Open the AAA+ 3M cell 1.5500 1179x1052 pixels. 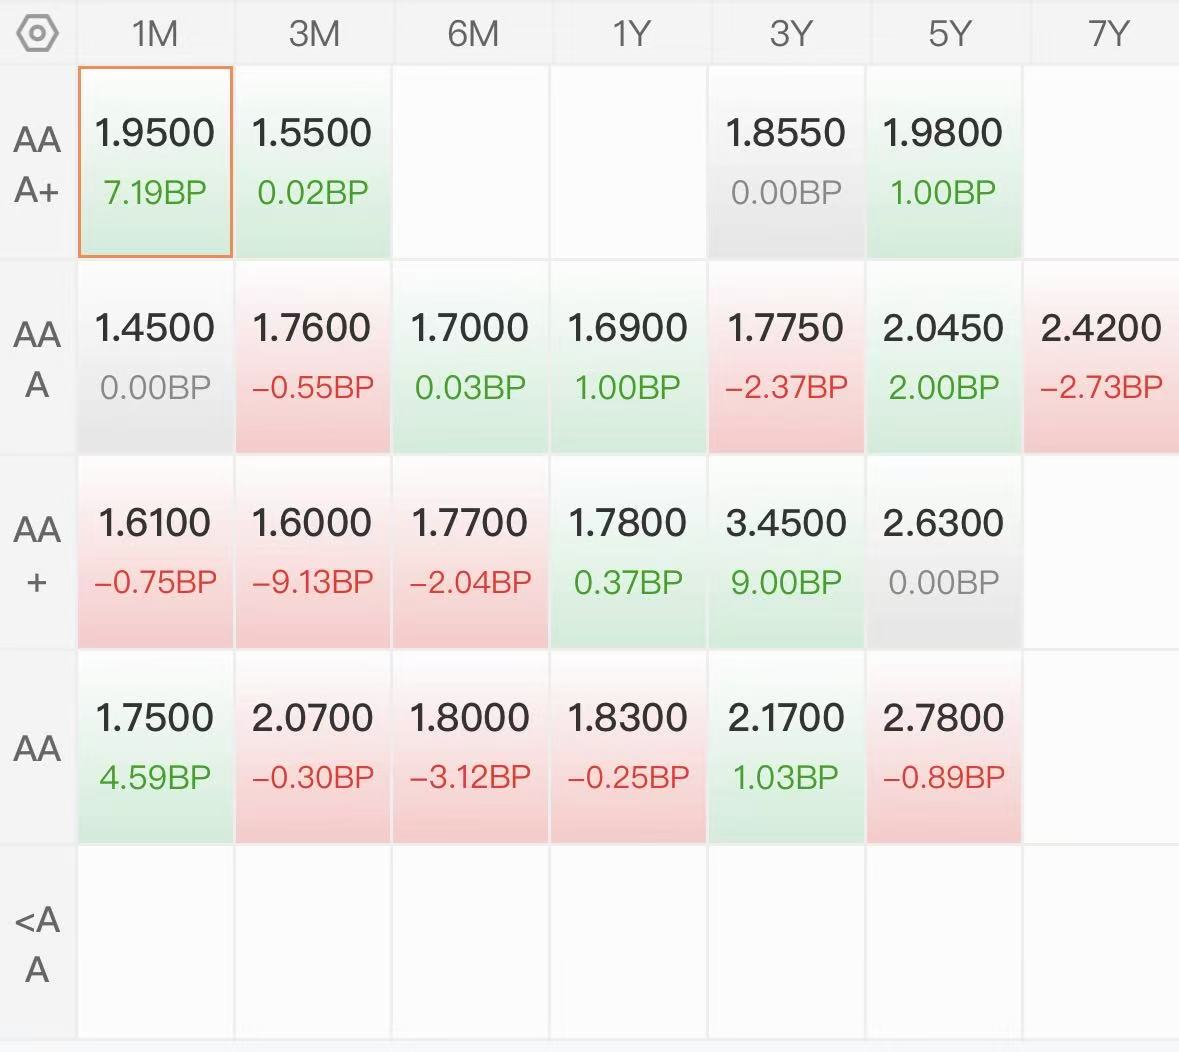coord(313,162)
